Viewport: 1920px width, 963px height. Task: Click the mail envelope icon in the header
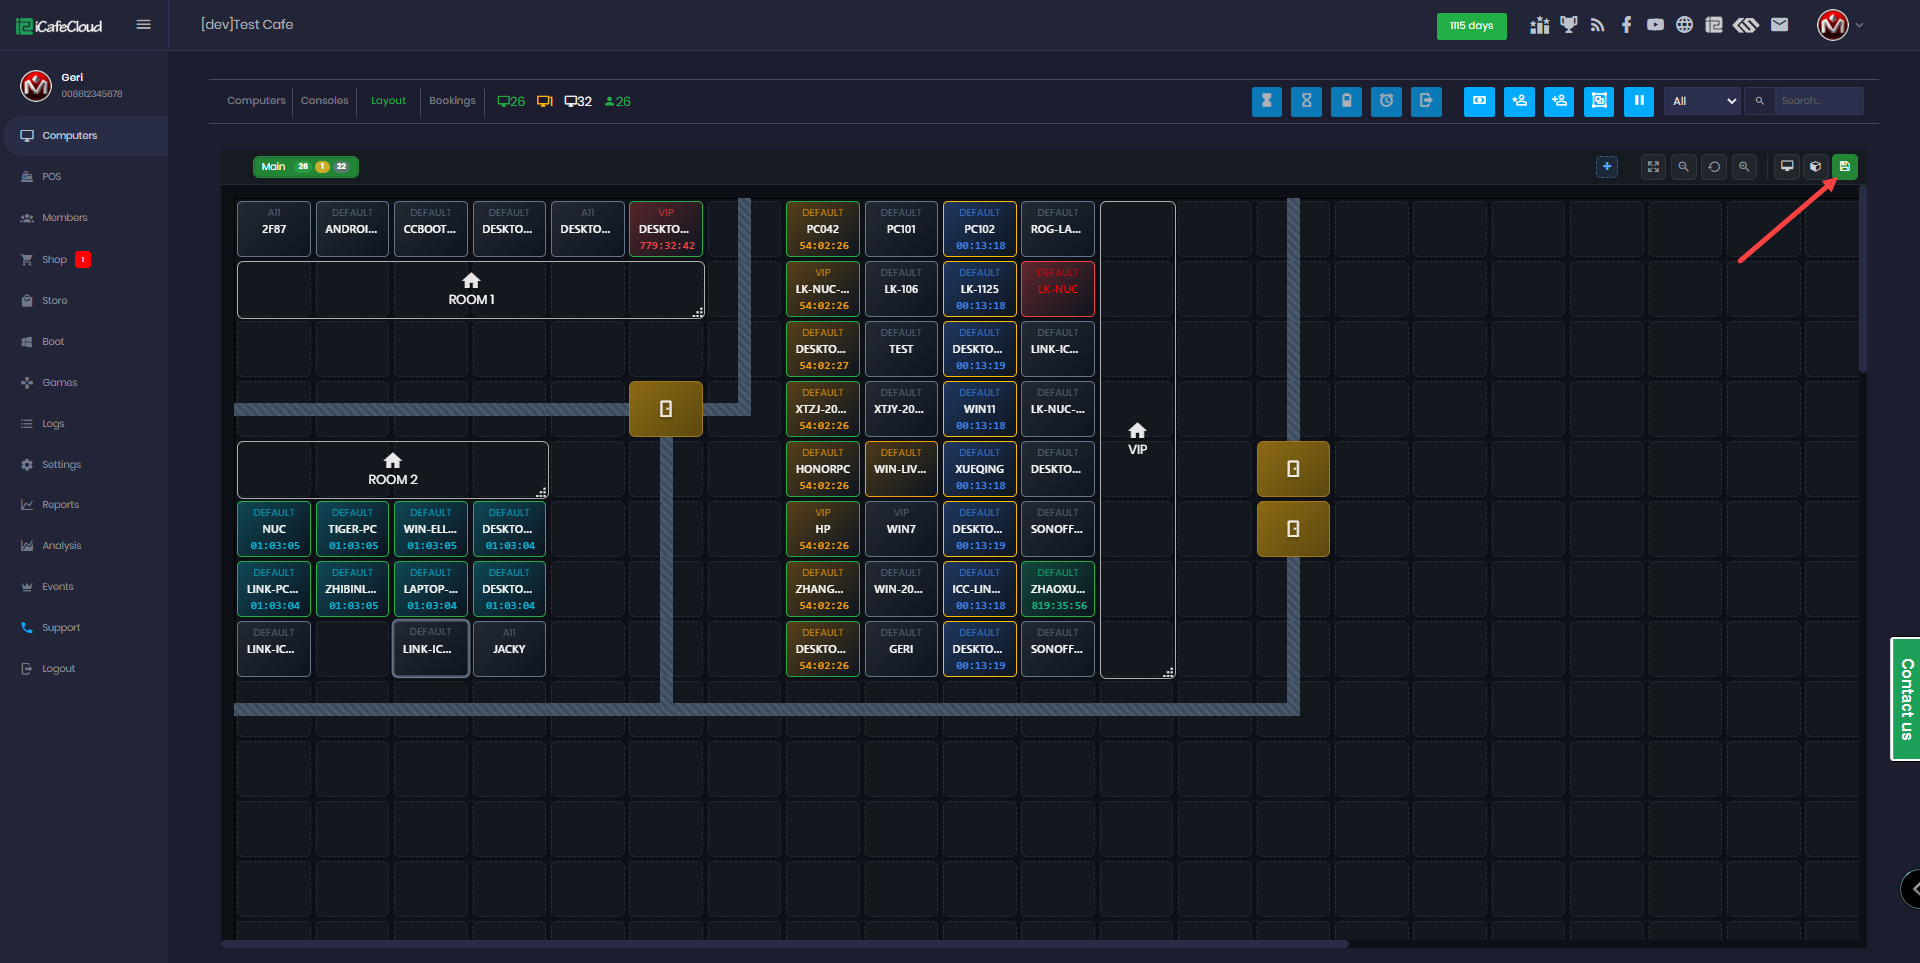click(x=1779, y=25)
